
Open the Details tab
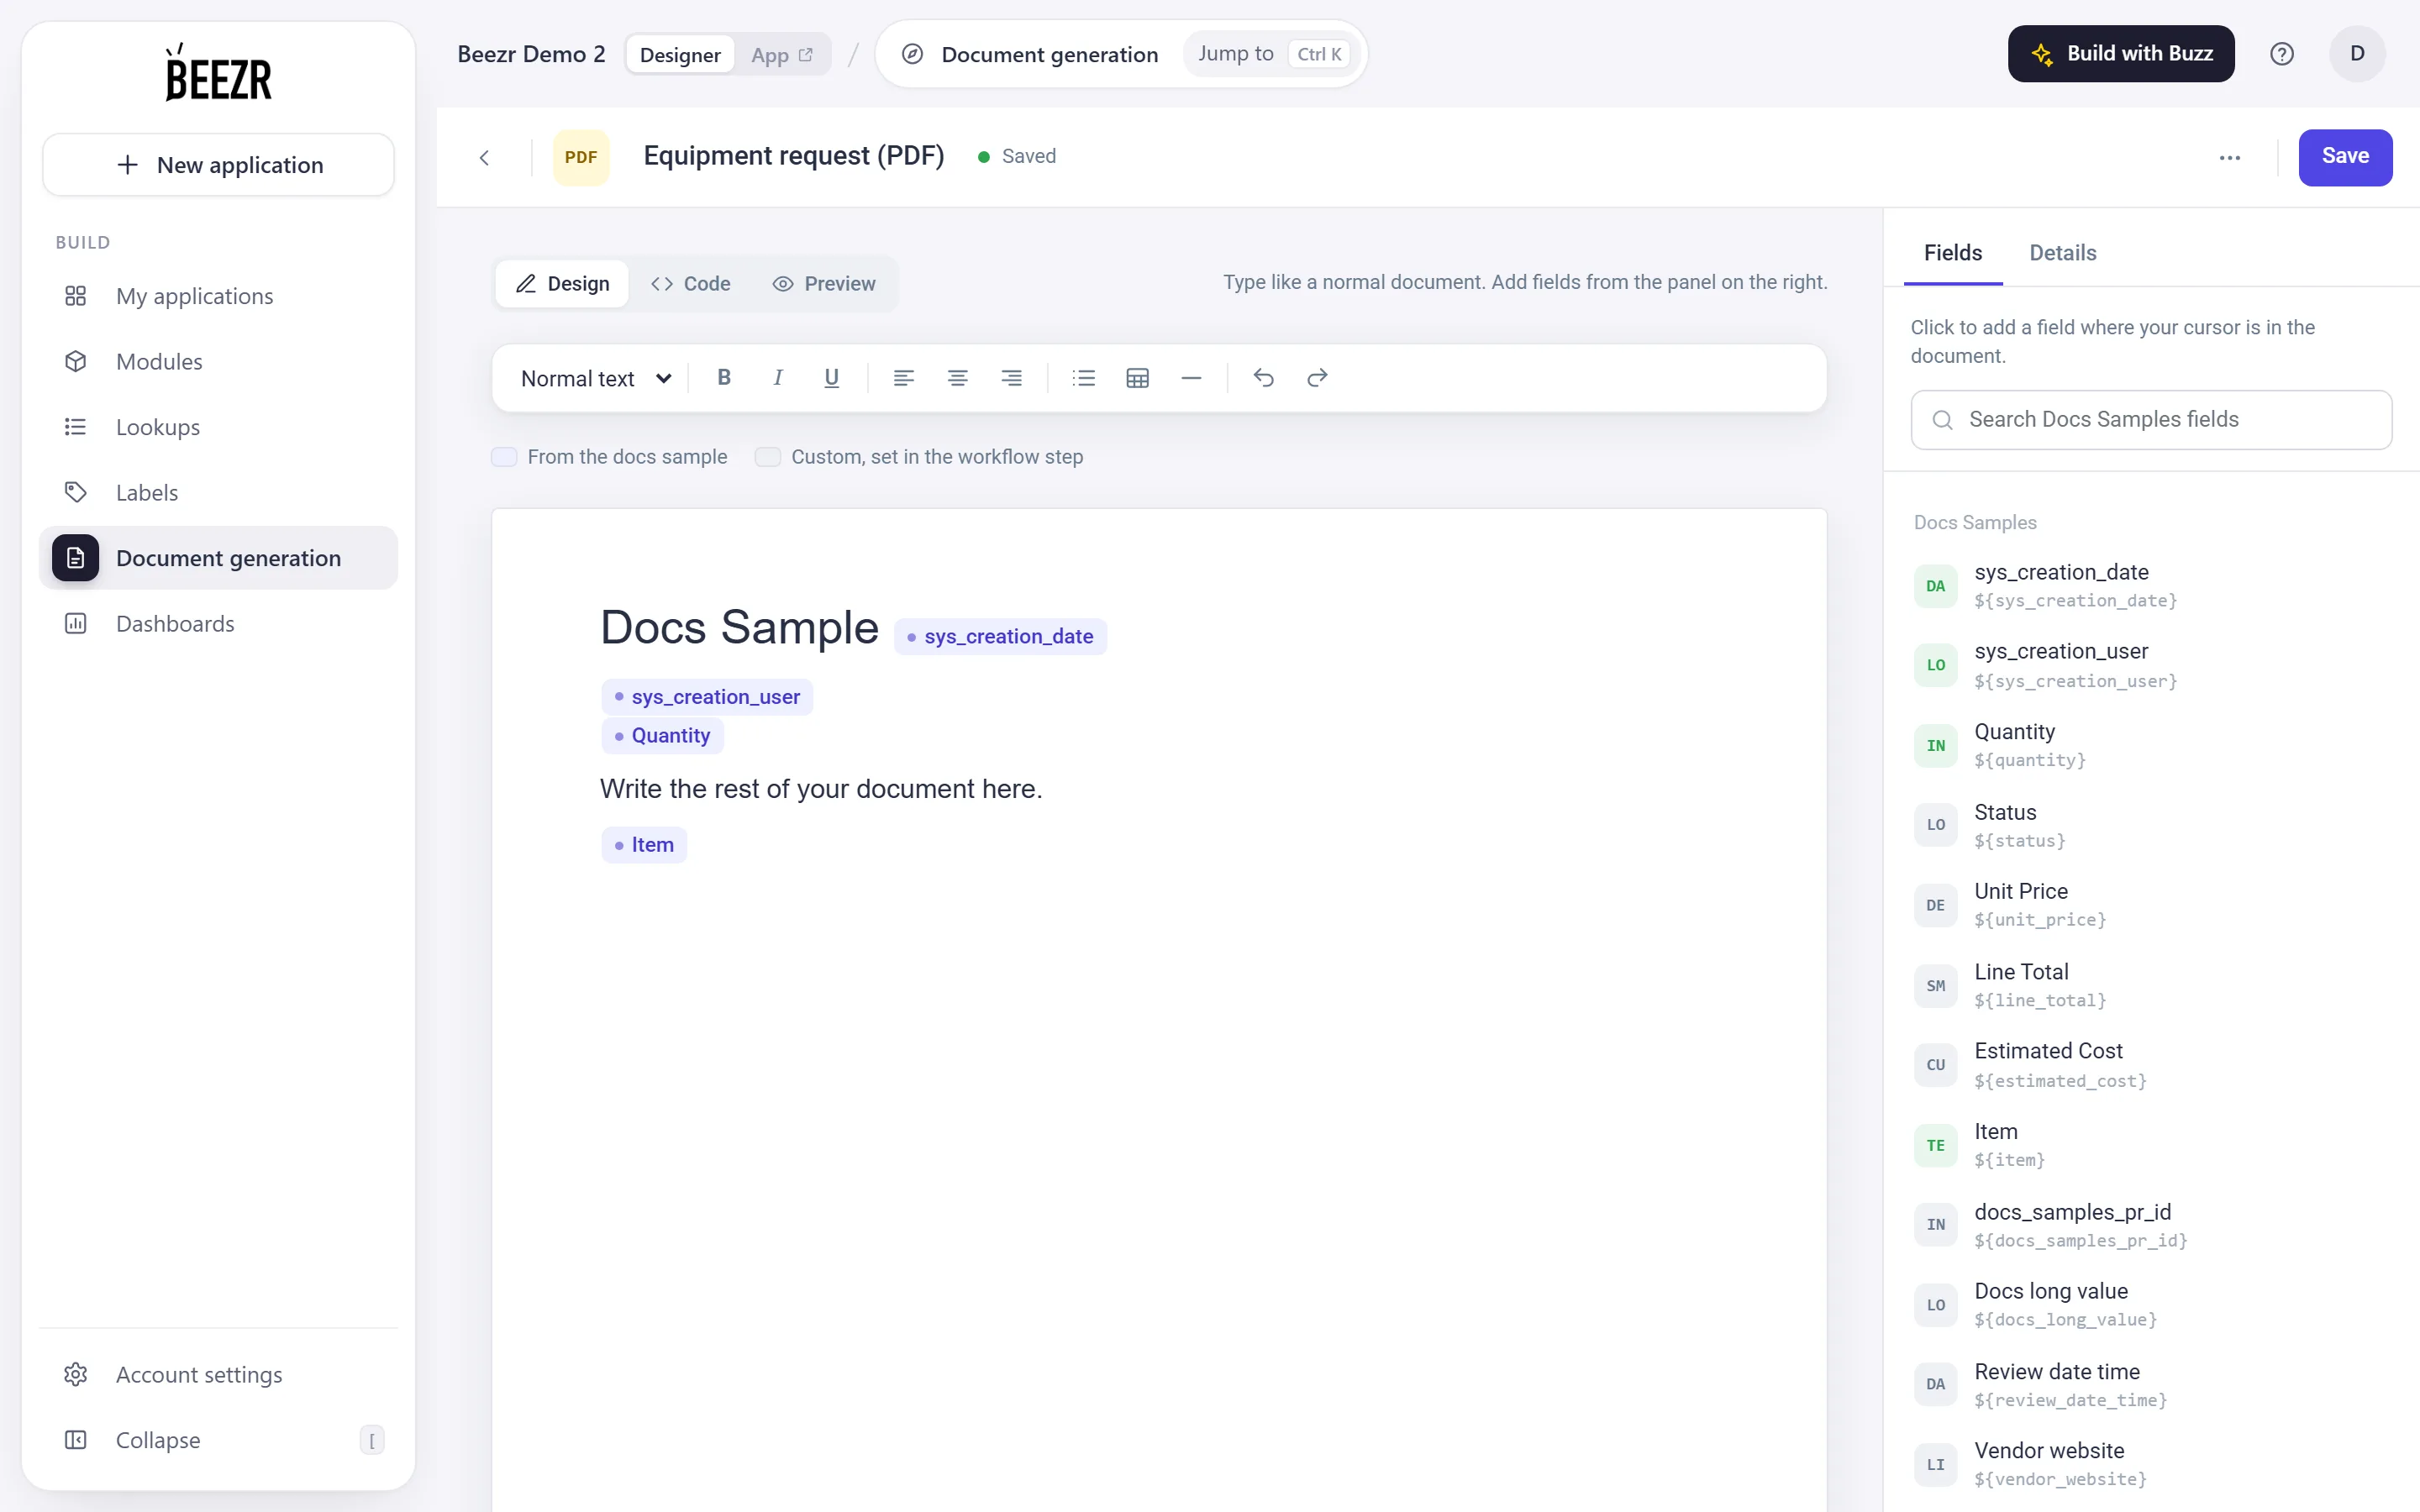(2062, 253)
